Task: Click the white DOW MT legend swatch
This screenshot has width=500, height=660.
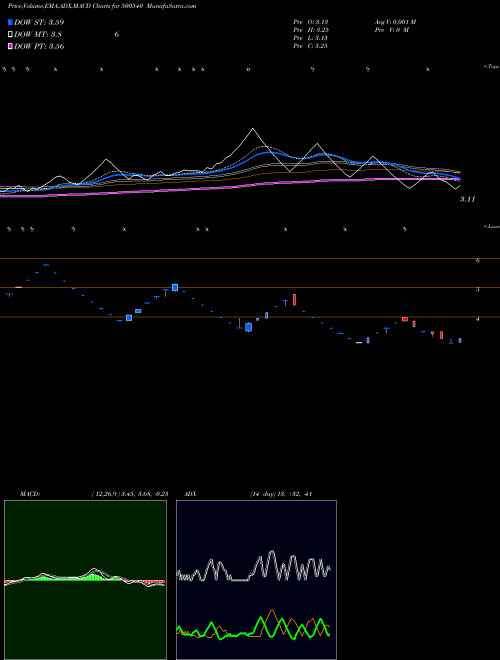Action: (10, 34)
